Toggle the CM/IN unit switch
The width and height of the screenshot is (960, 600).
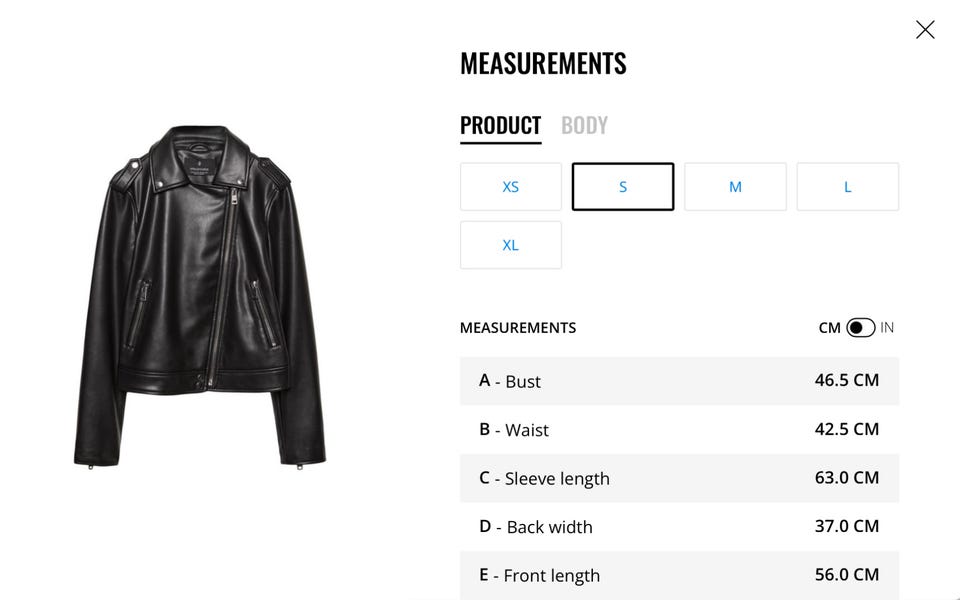[860, 328]
